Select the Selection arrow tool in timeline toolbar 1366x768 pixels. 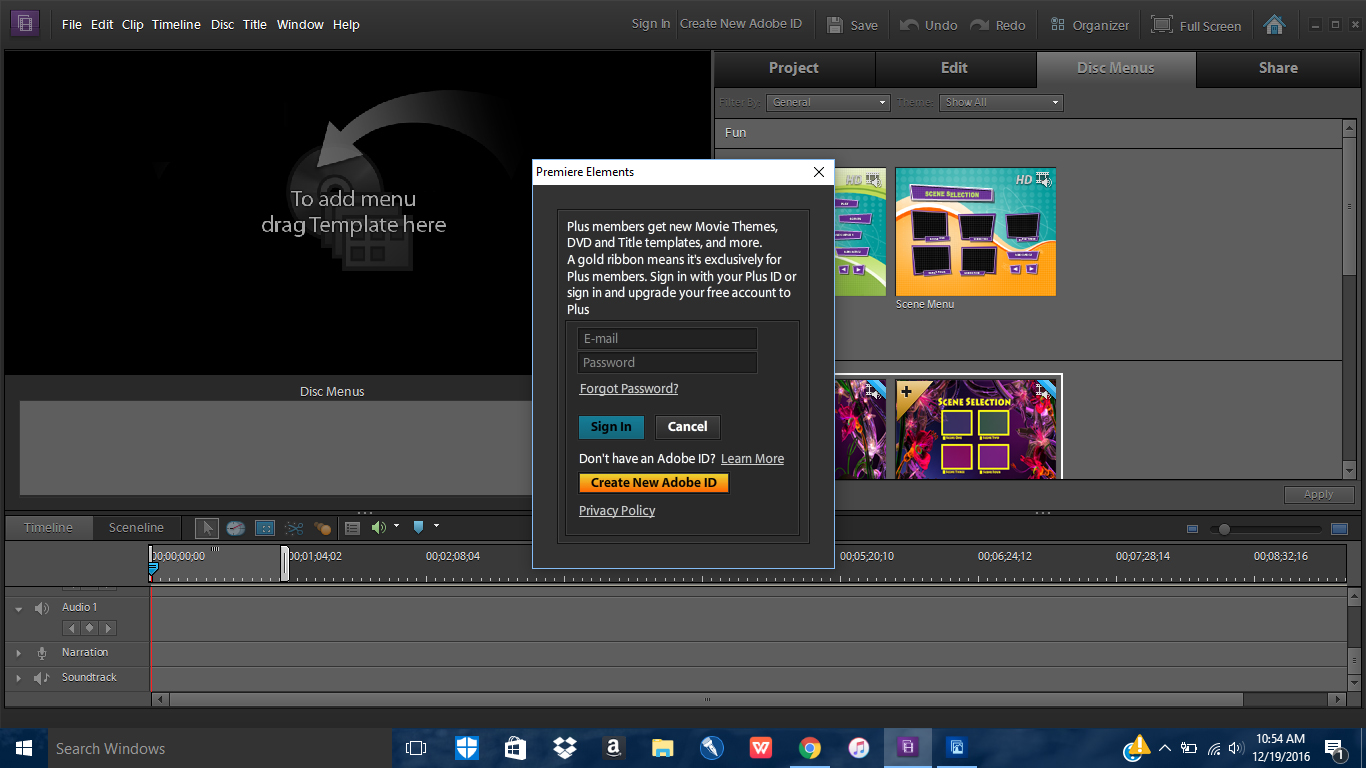[207, 528]
